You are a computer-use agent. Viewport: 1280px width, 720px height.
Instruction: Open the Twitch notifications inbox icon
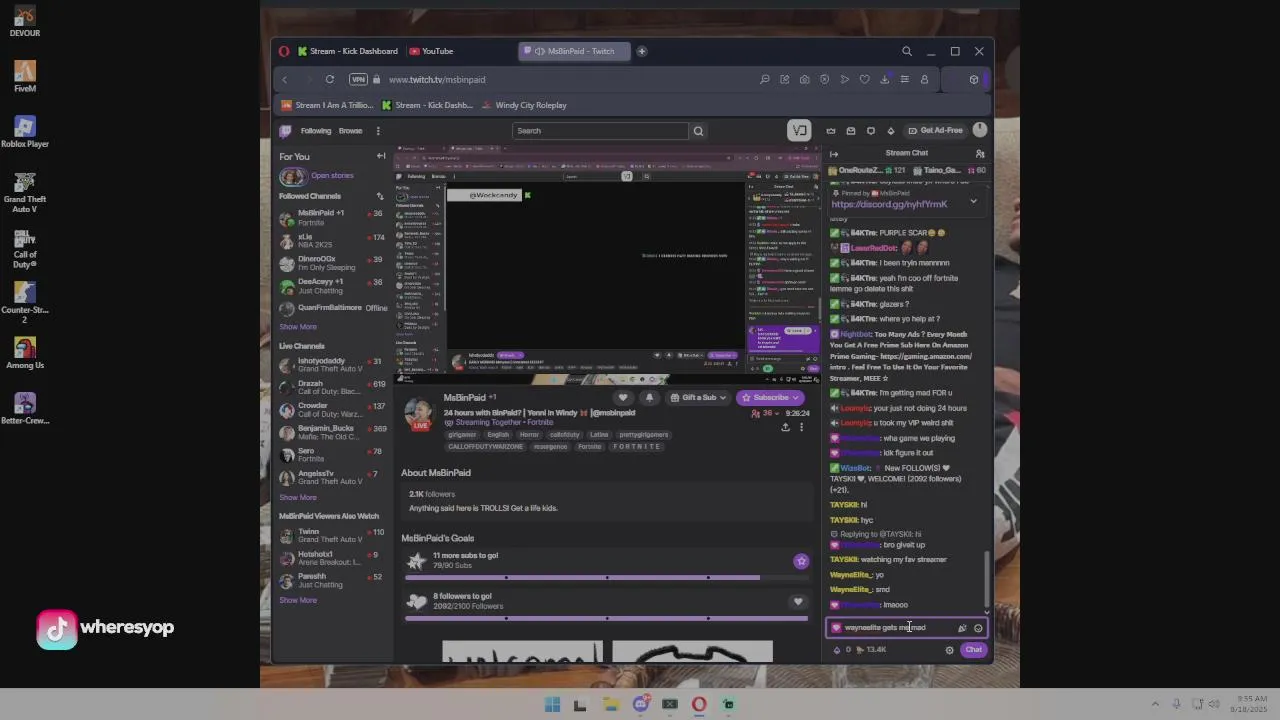851,131
